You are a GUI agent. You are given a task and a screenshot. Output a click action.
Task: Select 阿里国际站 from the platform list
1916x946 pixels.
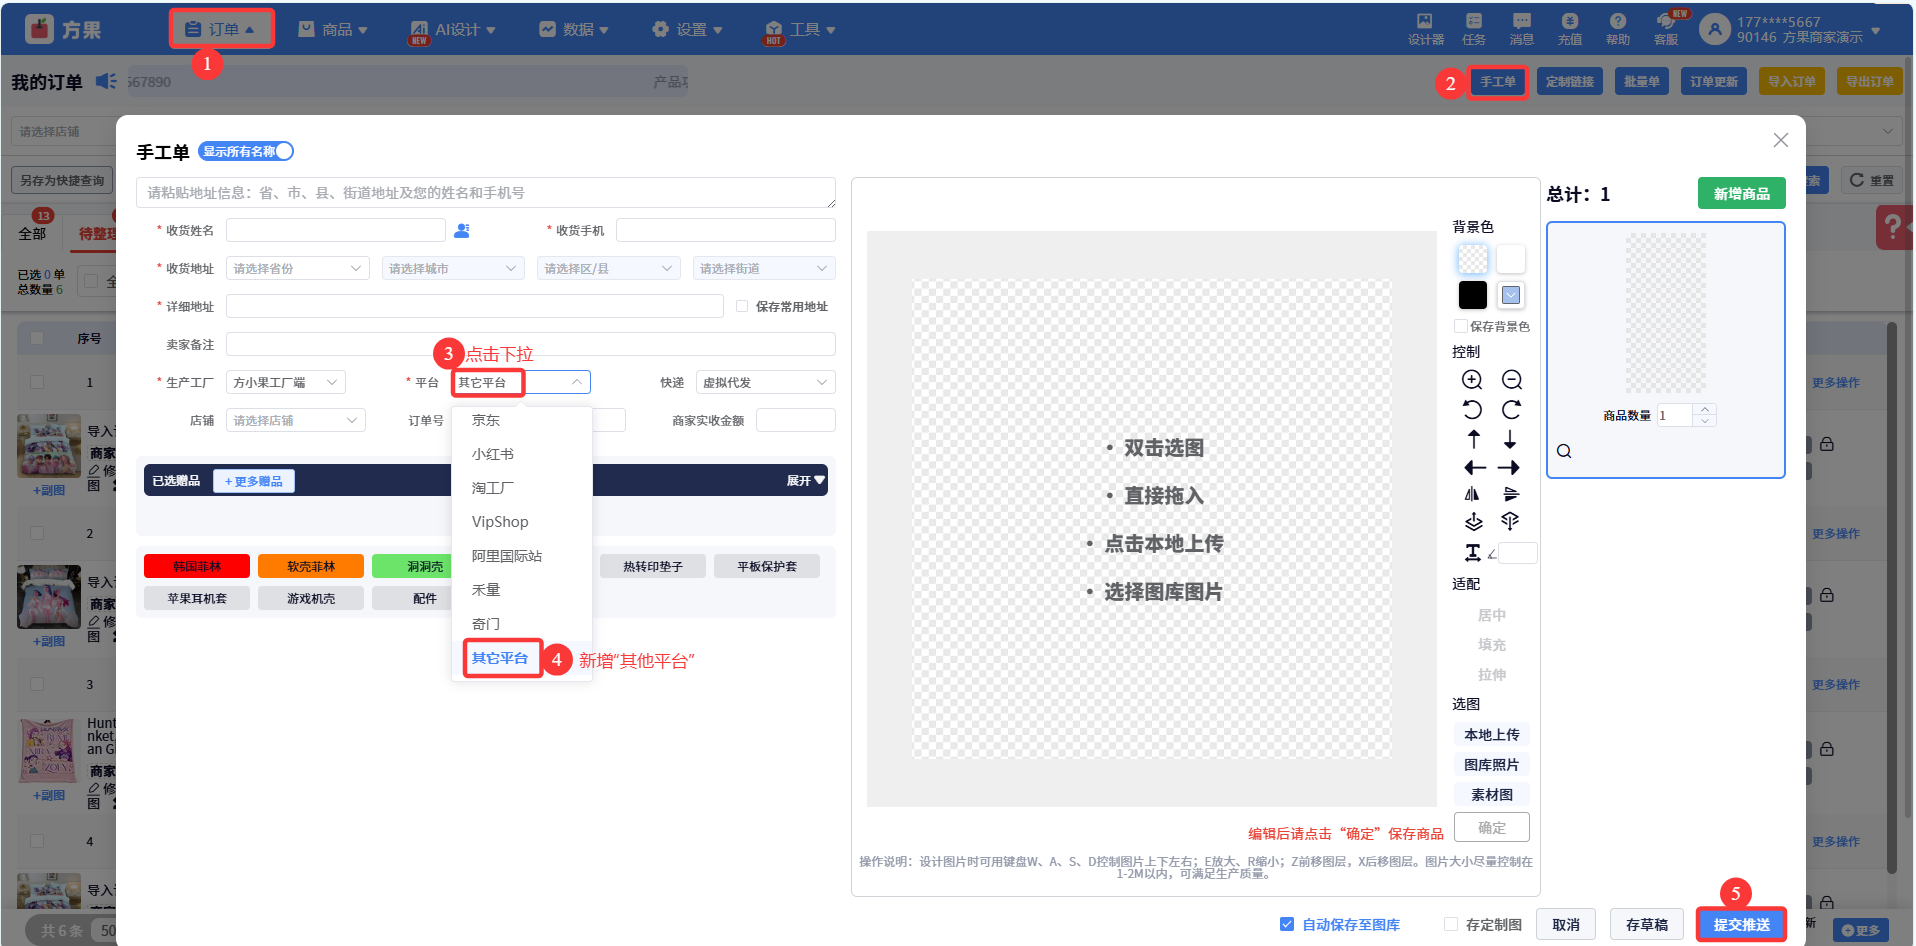click(522, 556)
